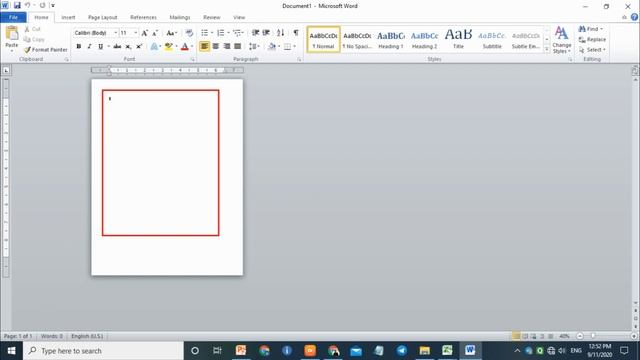Open the Calibri (Body) font name dropdown
Screen dimensions: 640x360
coord(116,33)
